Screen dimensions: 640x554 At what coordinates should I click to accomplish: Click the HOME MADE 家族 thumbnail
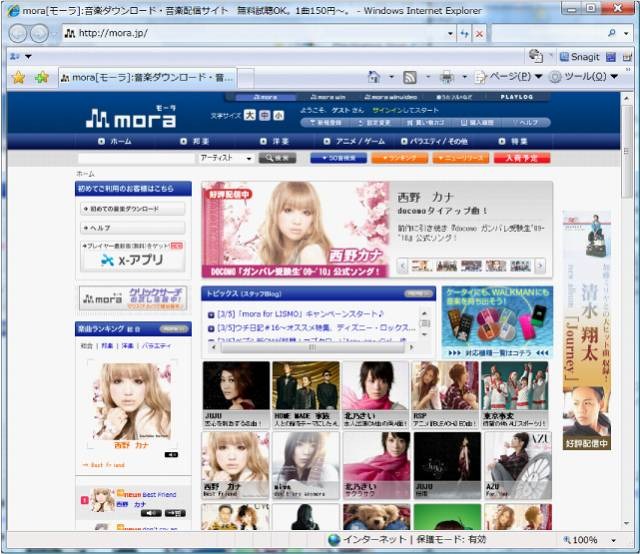(x=306, y=395)
